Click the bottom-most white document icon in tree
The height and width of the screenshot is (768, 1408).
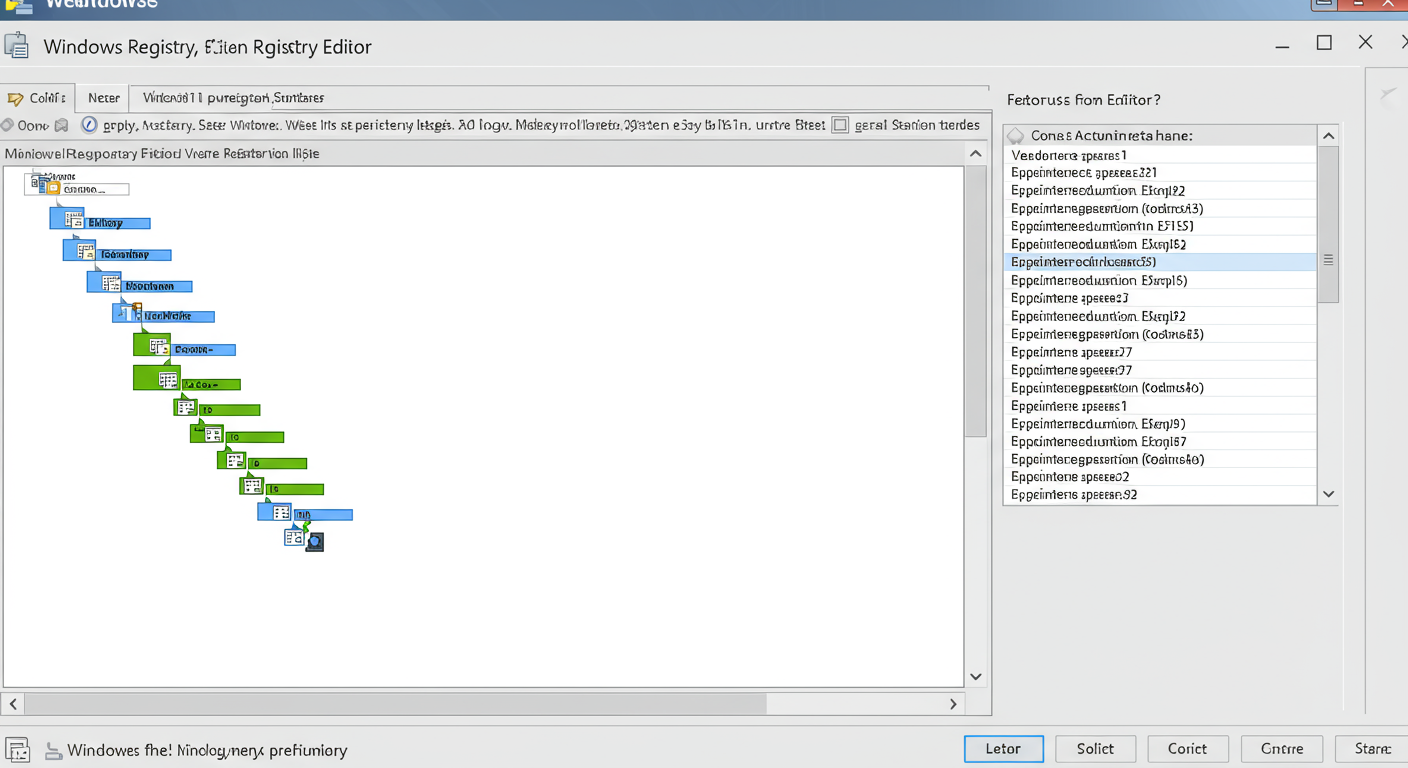(293, 538)
